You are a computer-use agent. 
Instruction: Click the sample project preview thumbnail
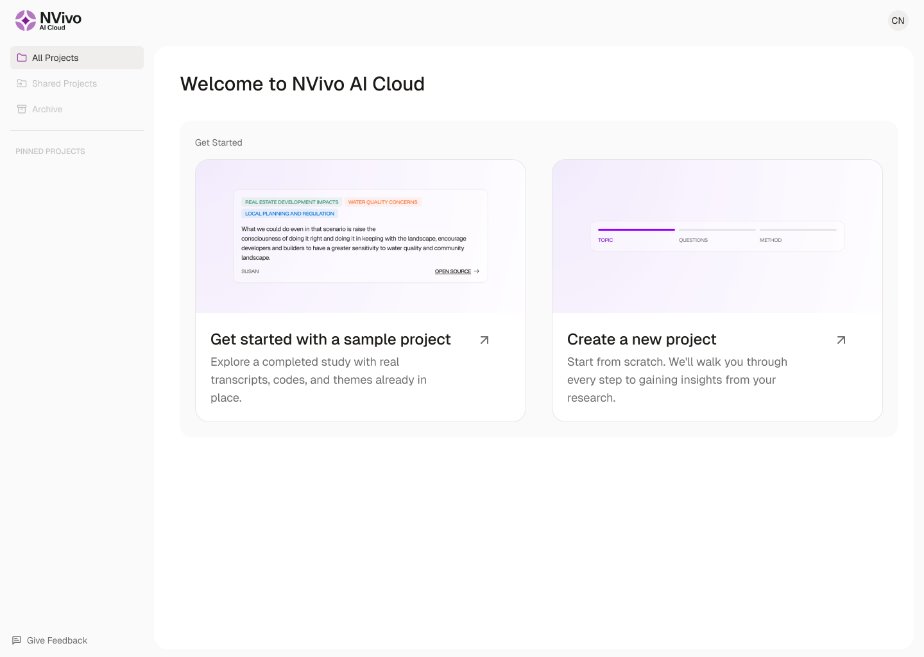click(360, 236)
